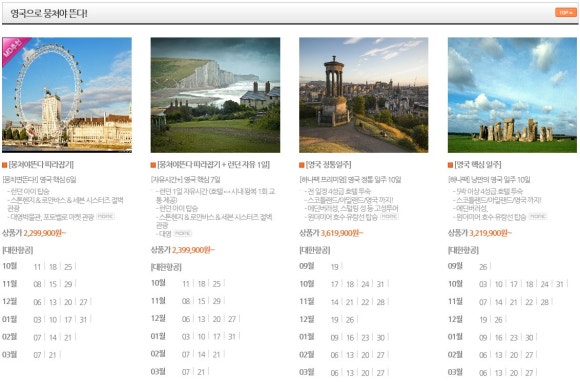Select 02월 06 in 영국 정통 일주 10일
Viewport: 580px width, 382px height.
[x=335, y=355]
